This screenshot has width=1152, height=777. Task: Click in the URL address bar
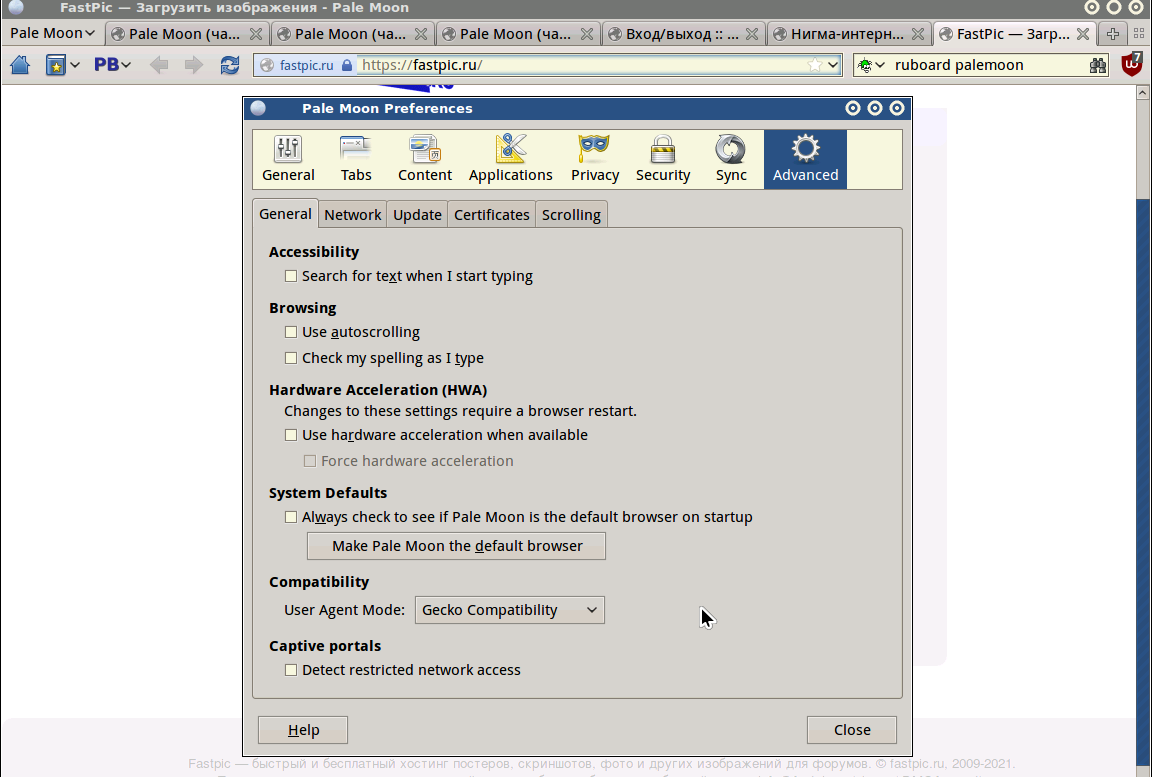click(x=580, y=65)
